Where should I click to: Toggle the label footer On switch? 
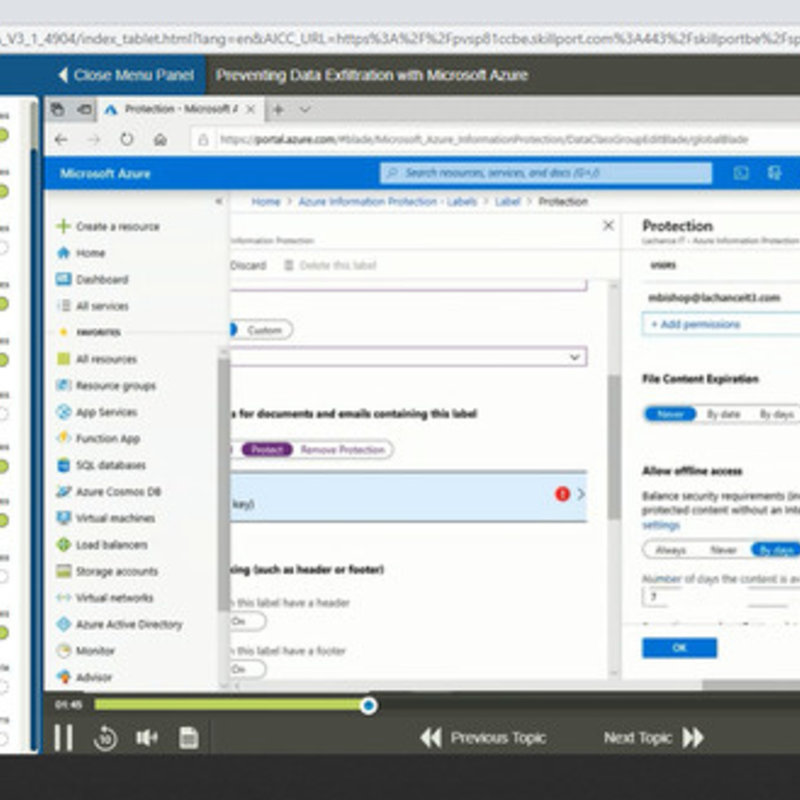(x=247, y=669)
